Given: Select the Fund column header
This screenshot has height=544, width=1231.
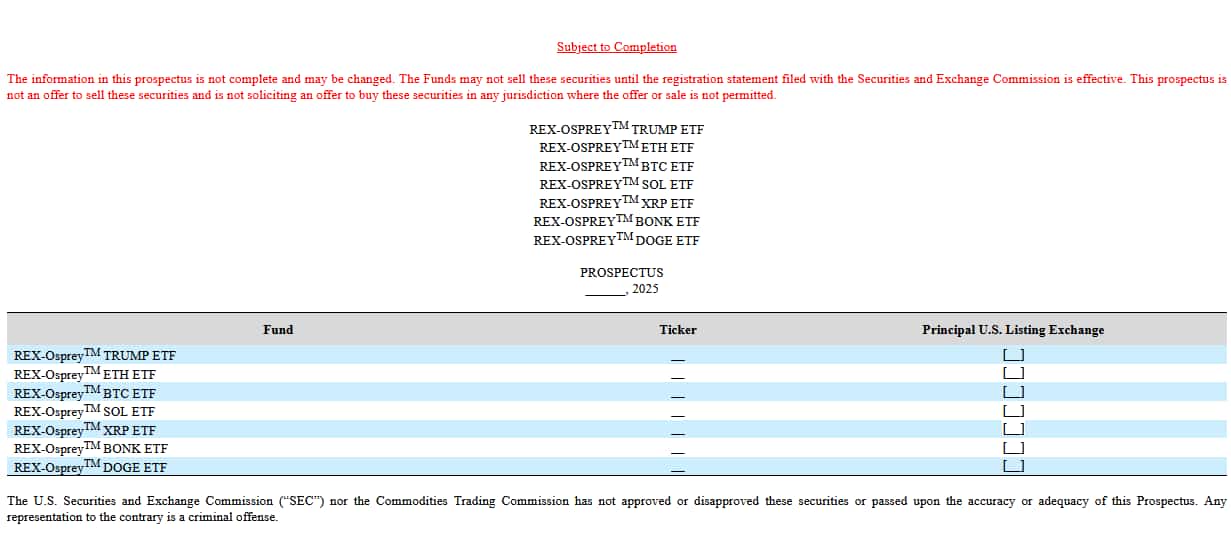Looking at the screenshot, I should (x=278, y=330).
